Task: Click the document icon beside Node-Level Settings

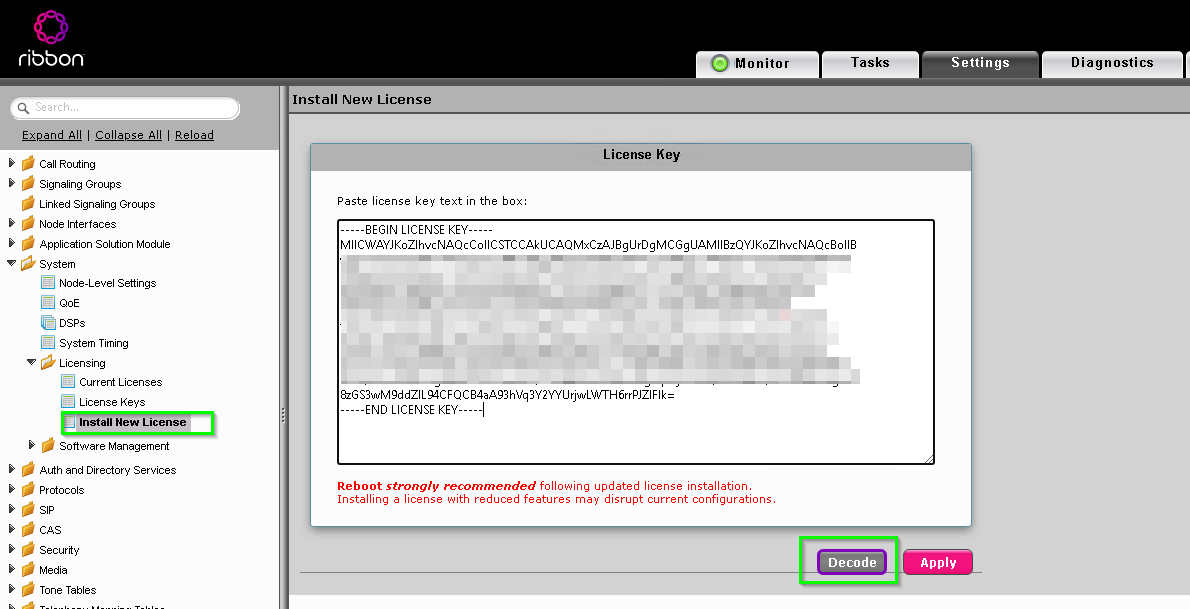Action: pyautogui.click(x=47, y=282)
